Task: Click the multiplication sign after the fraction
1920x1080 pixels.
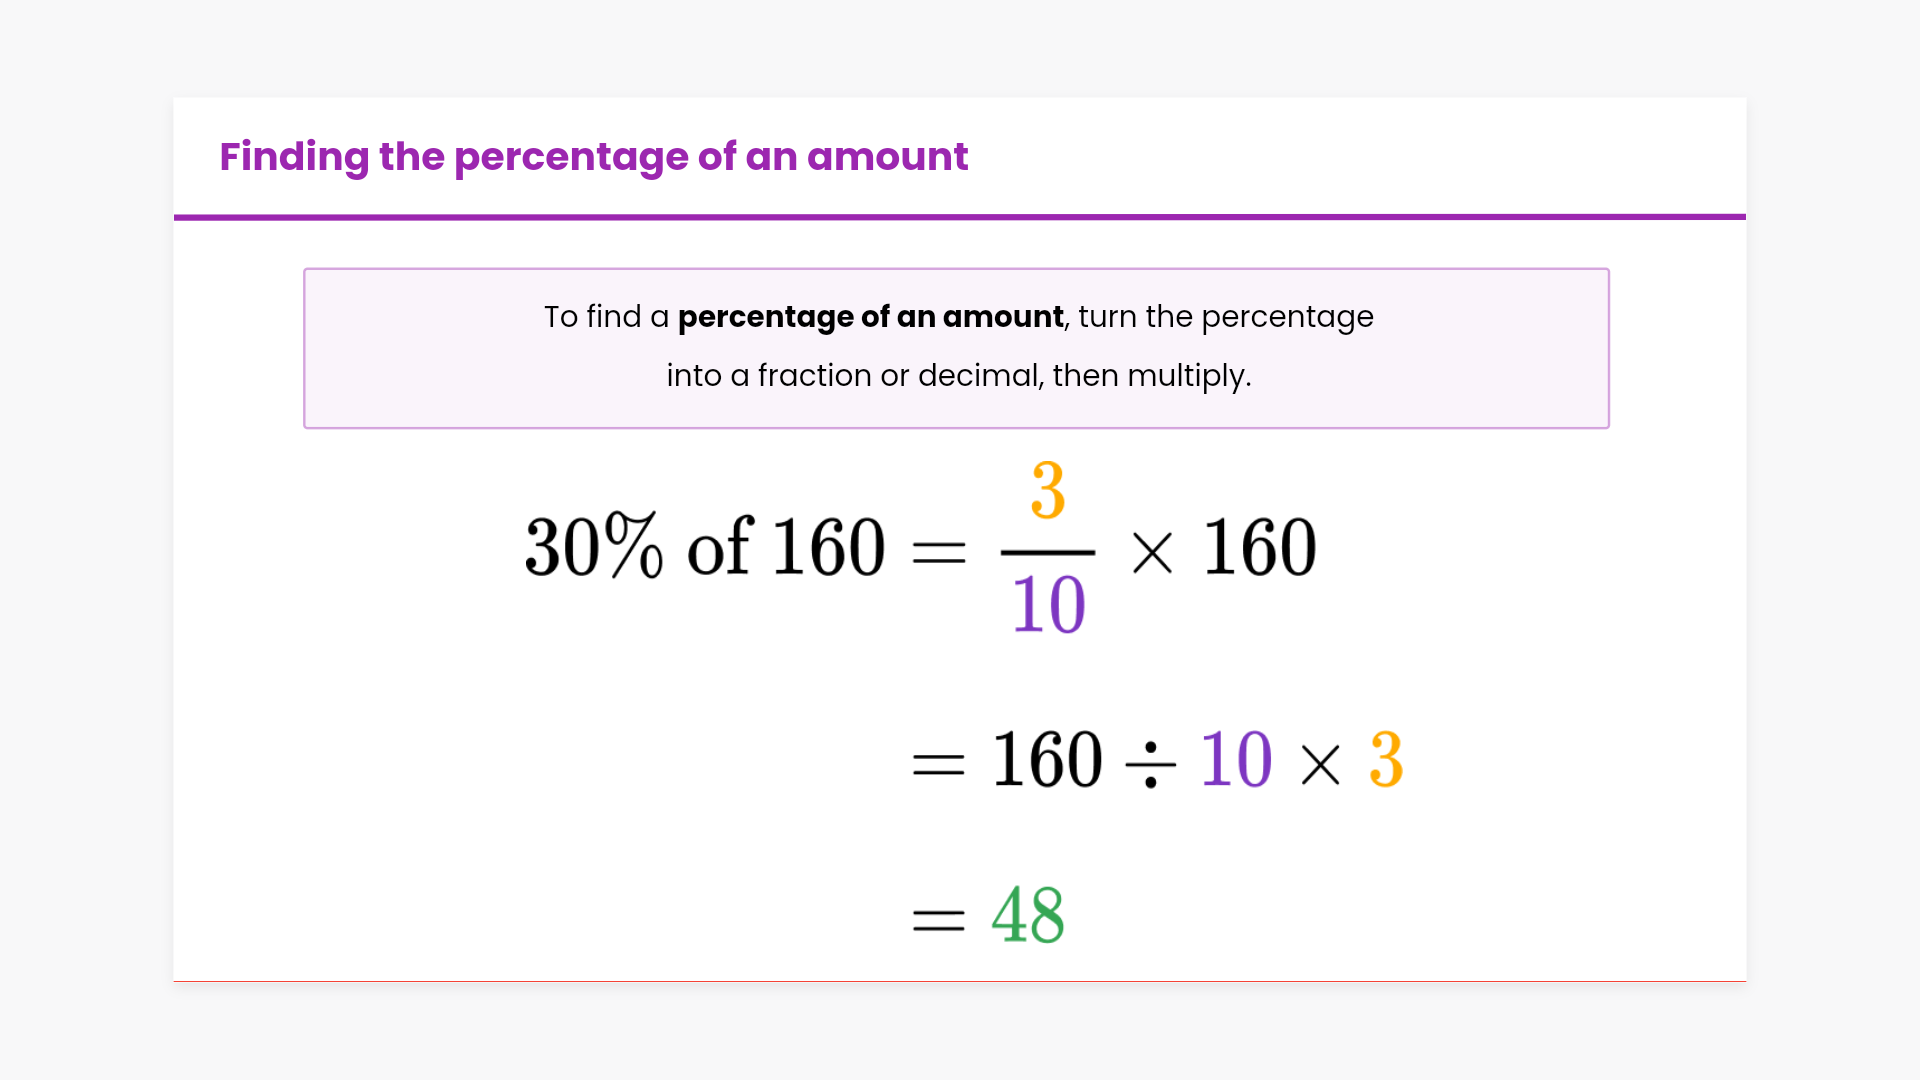Action: click(1152, 553)
